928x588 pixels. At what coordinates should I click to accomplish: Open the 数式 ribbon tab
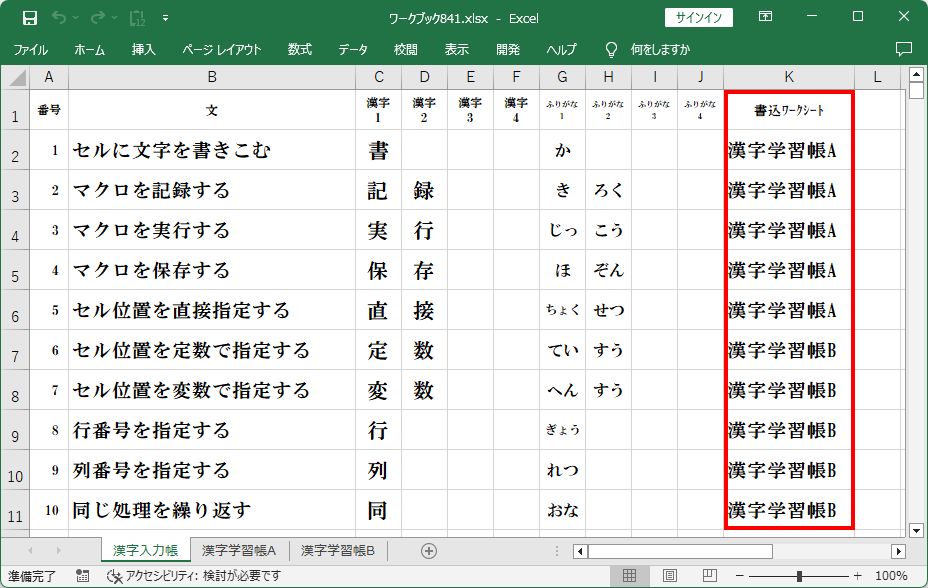(299, 50)
